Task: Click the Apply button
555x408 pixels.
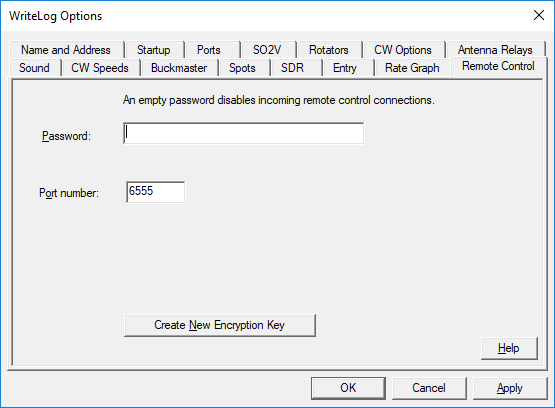Action: point(510,388)
